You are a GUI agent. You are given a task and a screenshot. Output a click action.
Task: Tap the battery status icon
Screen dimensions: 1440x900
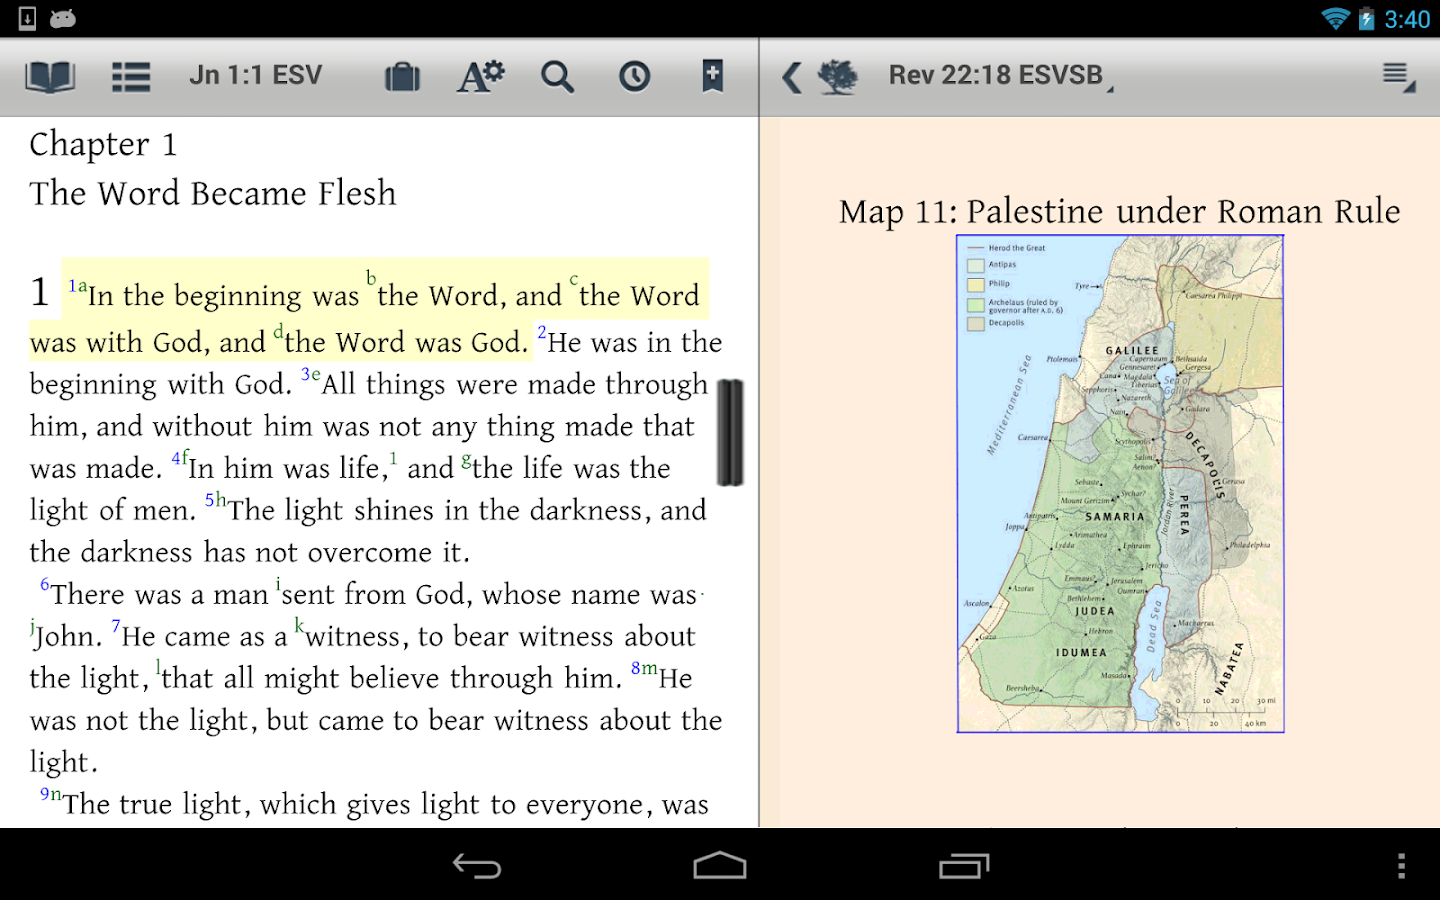(x=1366, y=18)
